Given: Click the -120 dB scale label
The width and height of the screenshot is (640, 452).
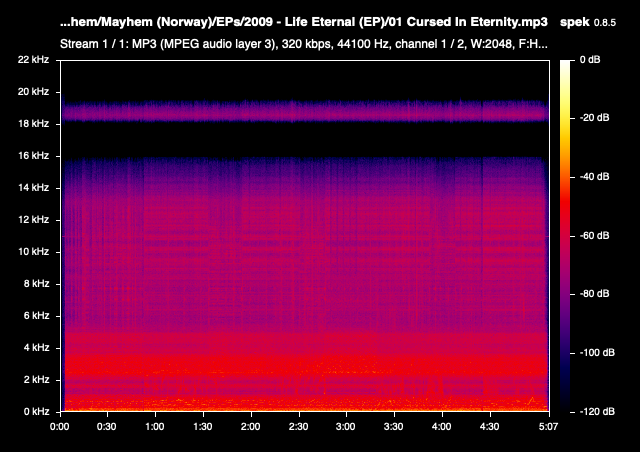Looking at the screenshot, I should click(597, 412).
